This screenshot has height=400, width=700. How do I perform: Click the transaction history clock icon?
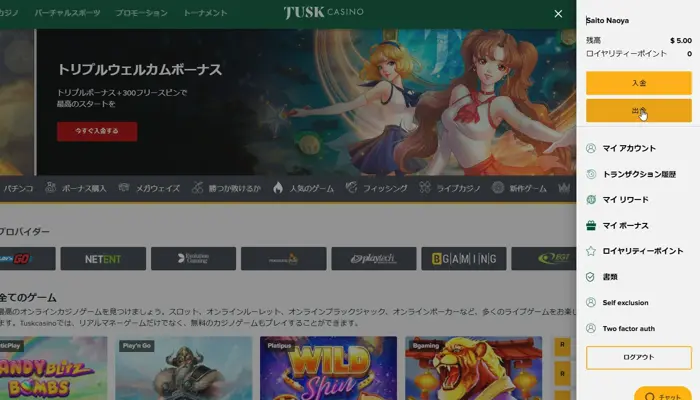tap(591, 174)
